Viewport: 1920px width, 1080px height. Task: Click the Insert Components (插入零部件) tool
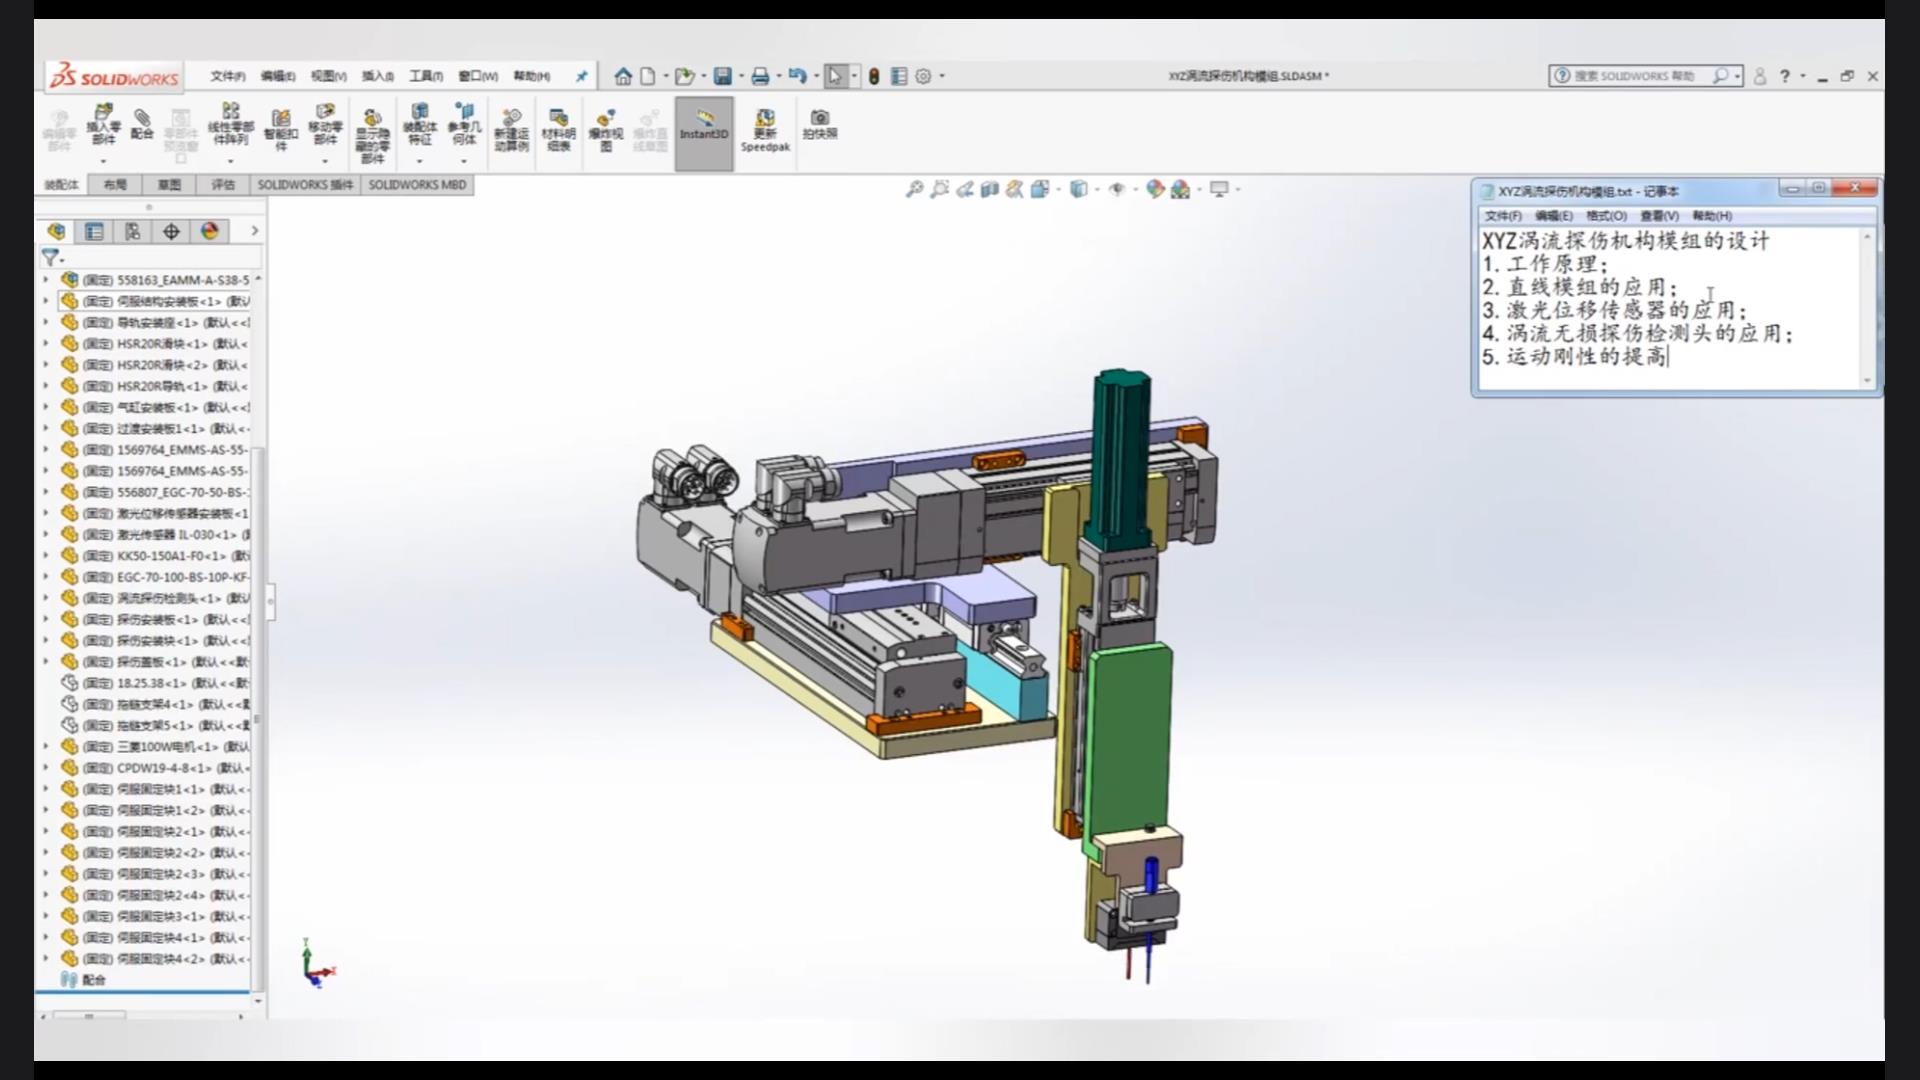point(103,126)
